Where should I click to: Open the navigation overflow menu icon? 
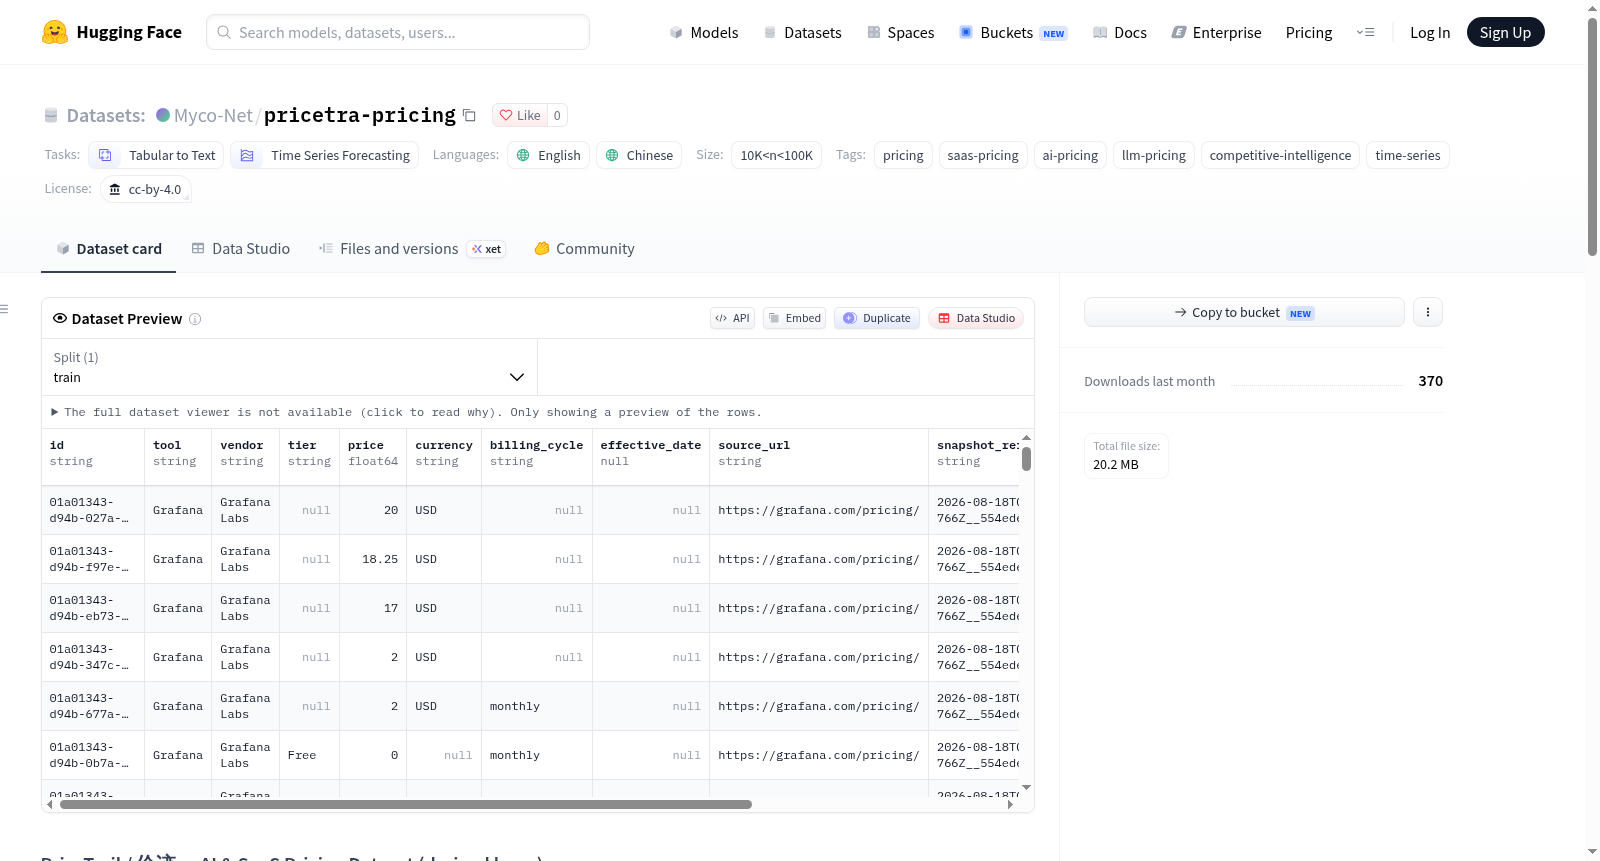[x=1365, y=32]
